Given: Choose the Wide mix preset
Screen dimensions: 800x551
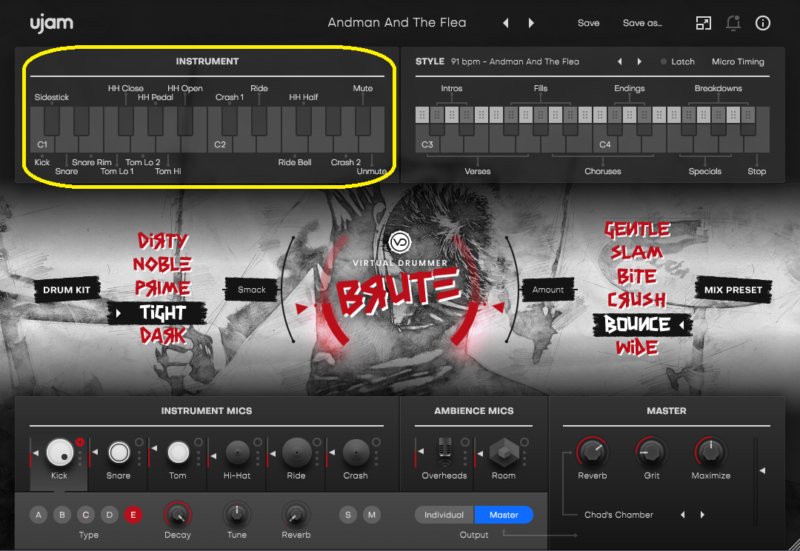Looking at the screenshot, I should point(637,348).
